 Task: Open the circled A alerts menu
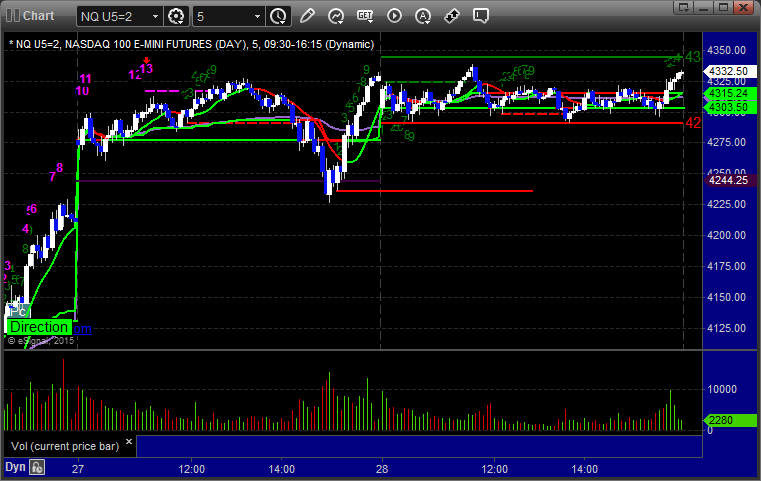[423, 16]
